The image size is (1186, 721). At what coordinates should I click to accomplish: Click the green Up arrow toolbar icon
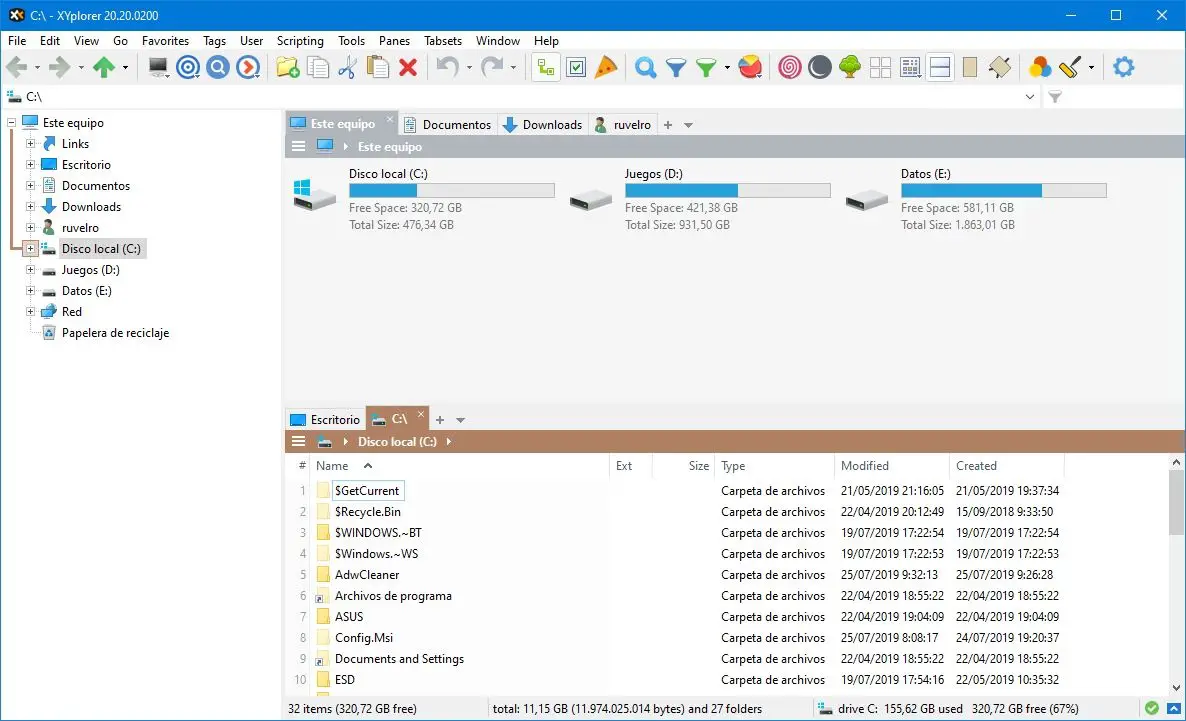104,67
